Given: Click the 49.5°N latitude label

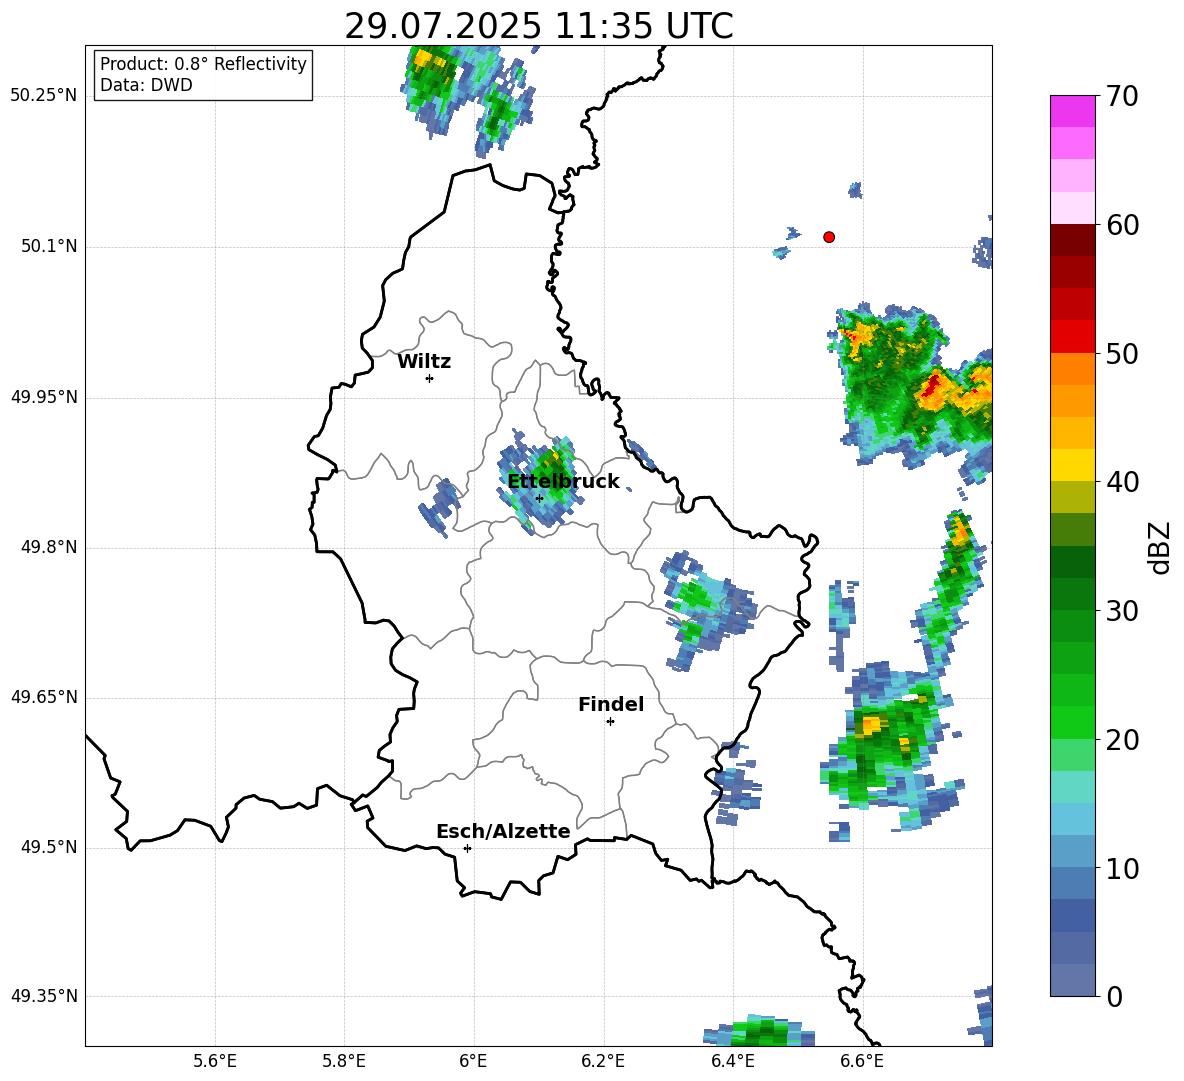Looking at the screenshot, I should coord(49,847).
